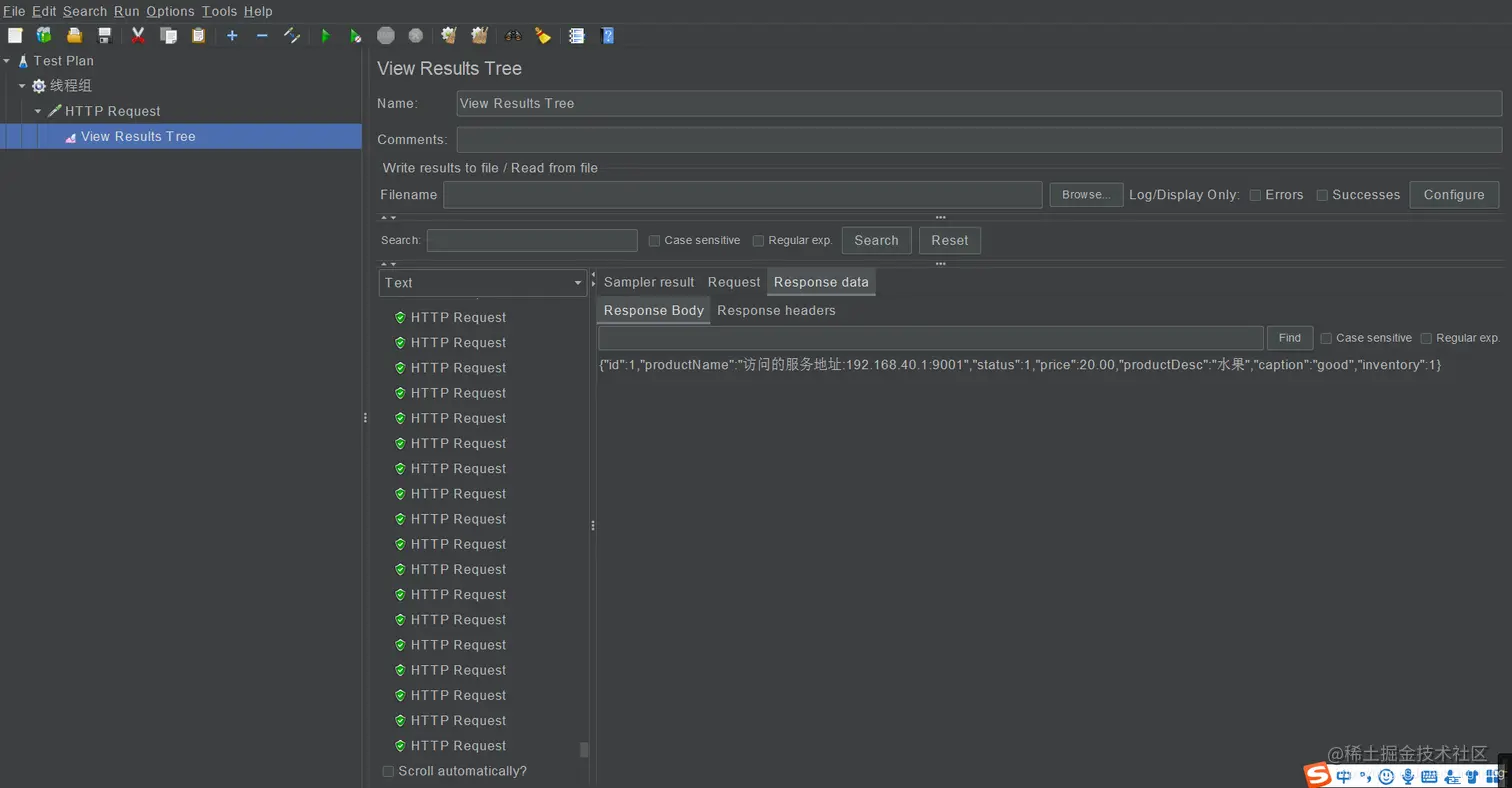Viewport: 1512px width, 788px height.
Task: Switch to the Response headers sub-tab
Action: (776, 310)
